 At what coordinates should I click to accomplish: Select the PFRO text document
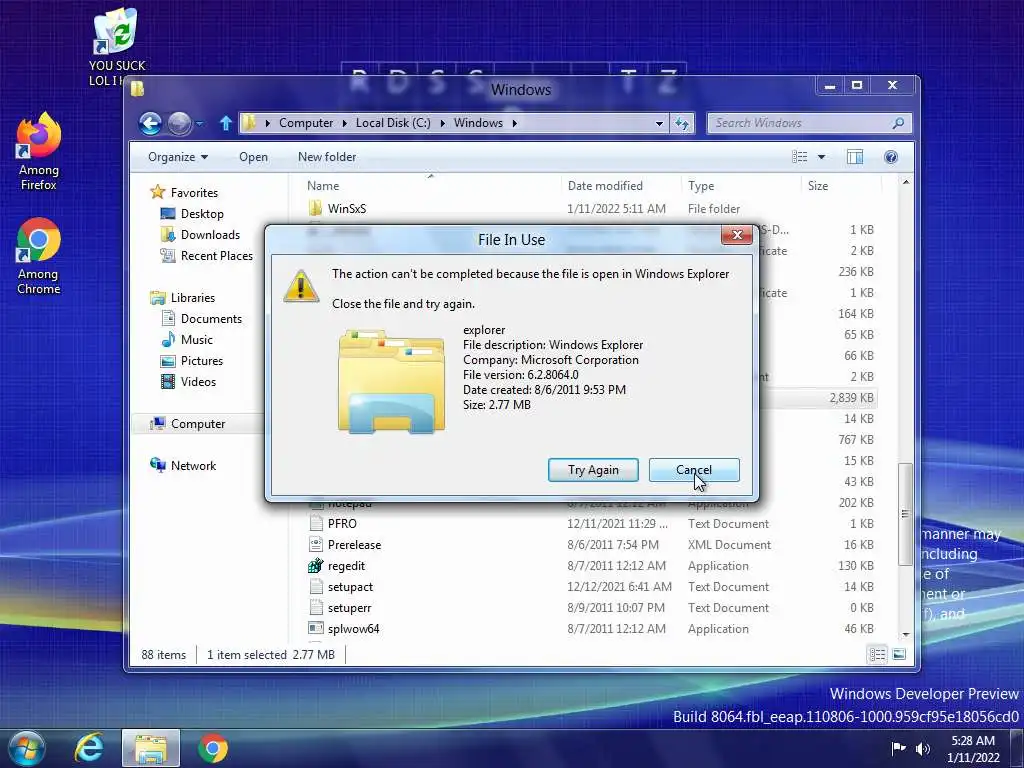342,524
